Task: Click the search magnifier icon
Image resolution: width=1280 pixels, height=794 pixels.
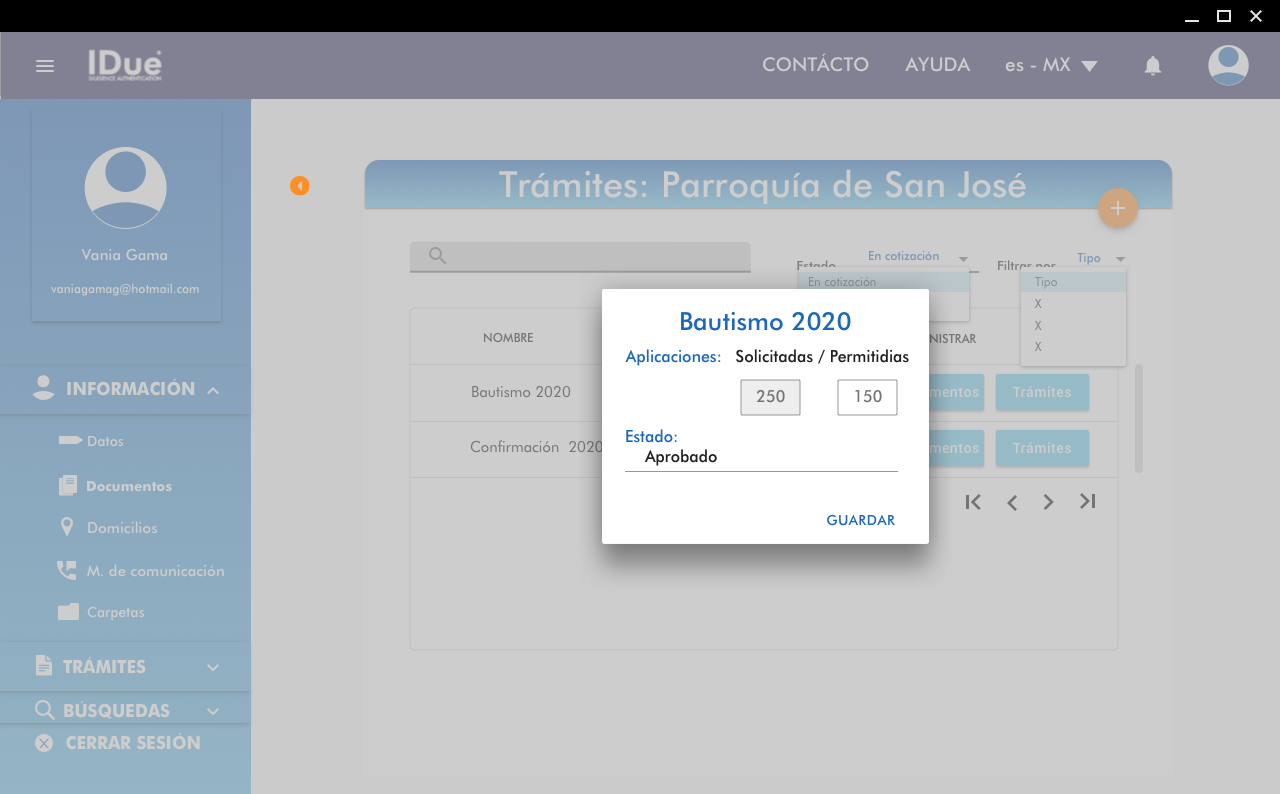Action: pos(437,256)
